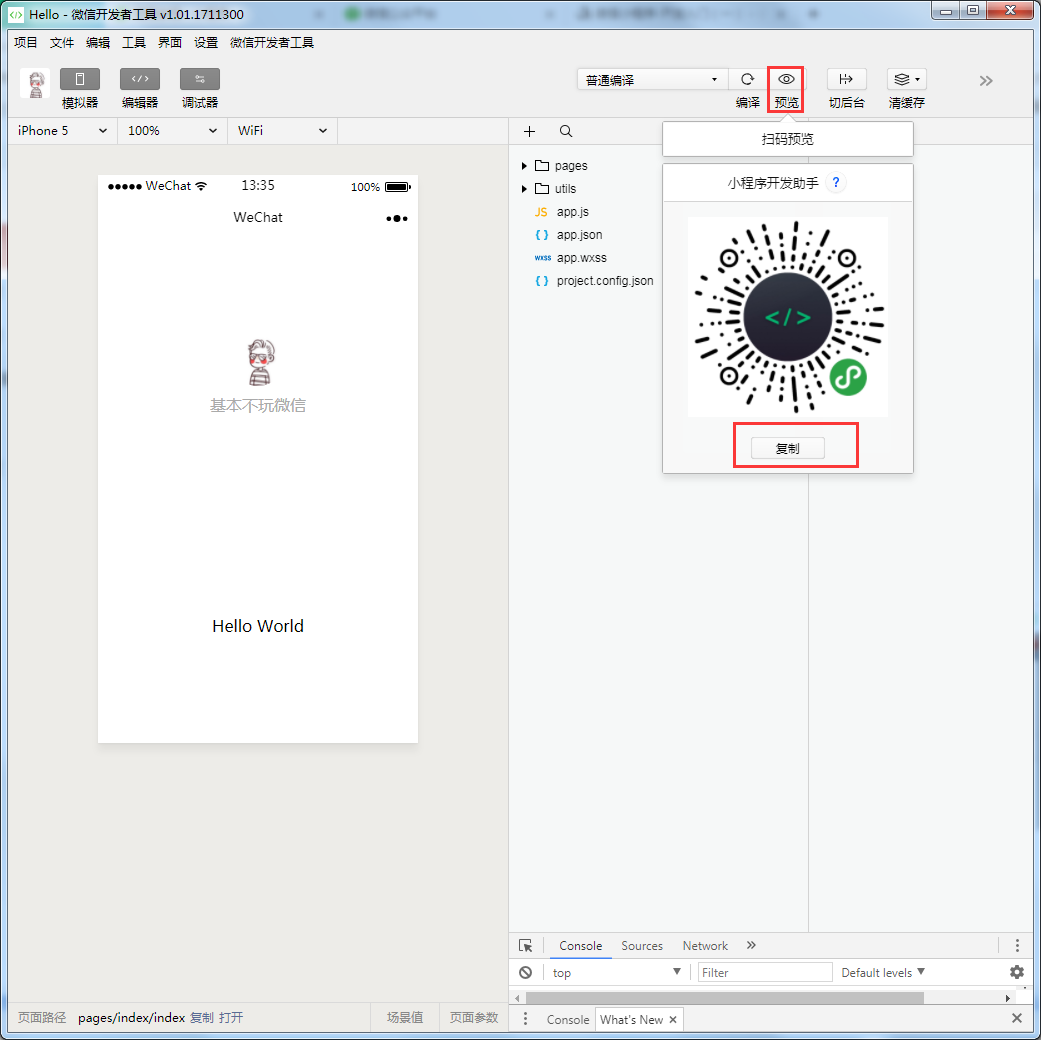Open the 工具 menu

(134, 43)
